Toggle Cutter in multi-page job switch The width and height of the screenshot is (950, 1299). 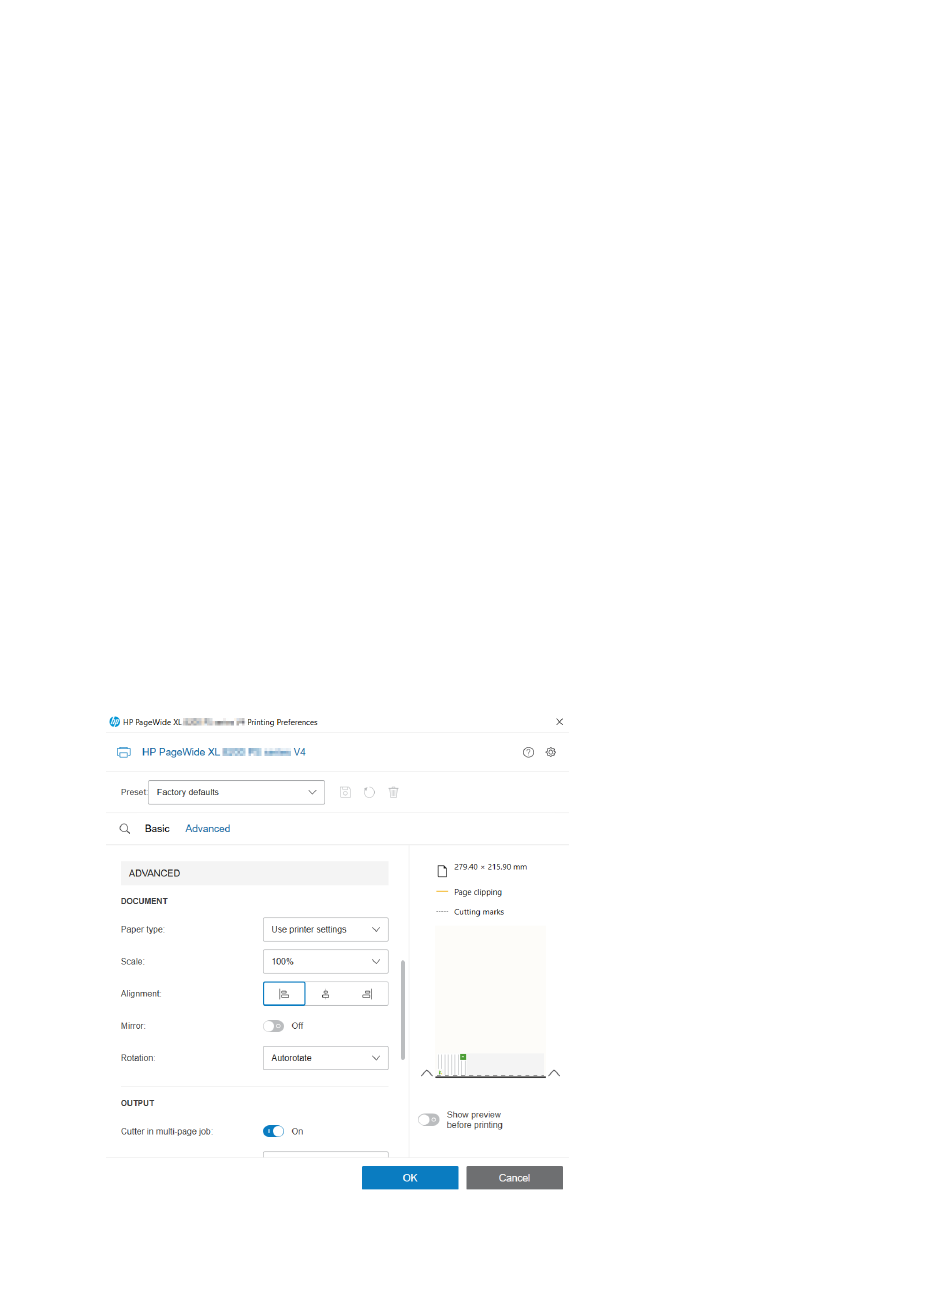pos(273,1132)
